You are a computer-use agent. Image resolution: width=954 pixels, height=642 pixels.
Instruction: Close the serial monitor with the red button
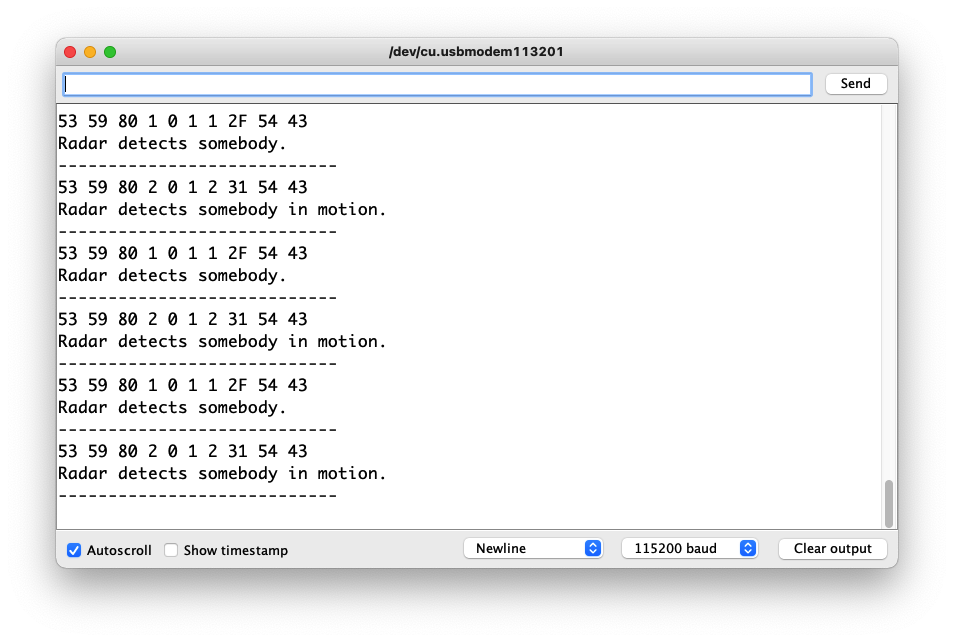(x=70, y=52)
